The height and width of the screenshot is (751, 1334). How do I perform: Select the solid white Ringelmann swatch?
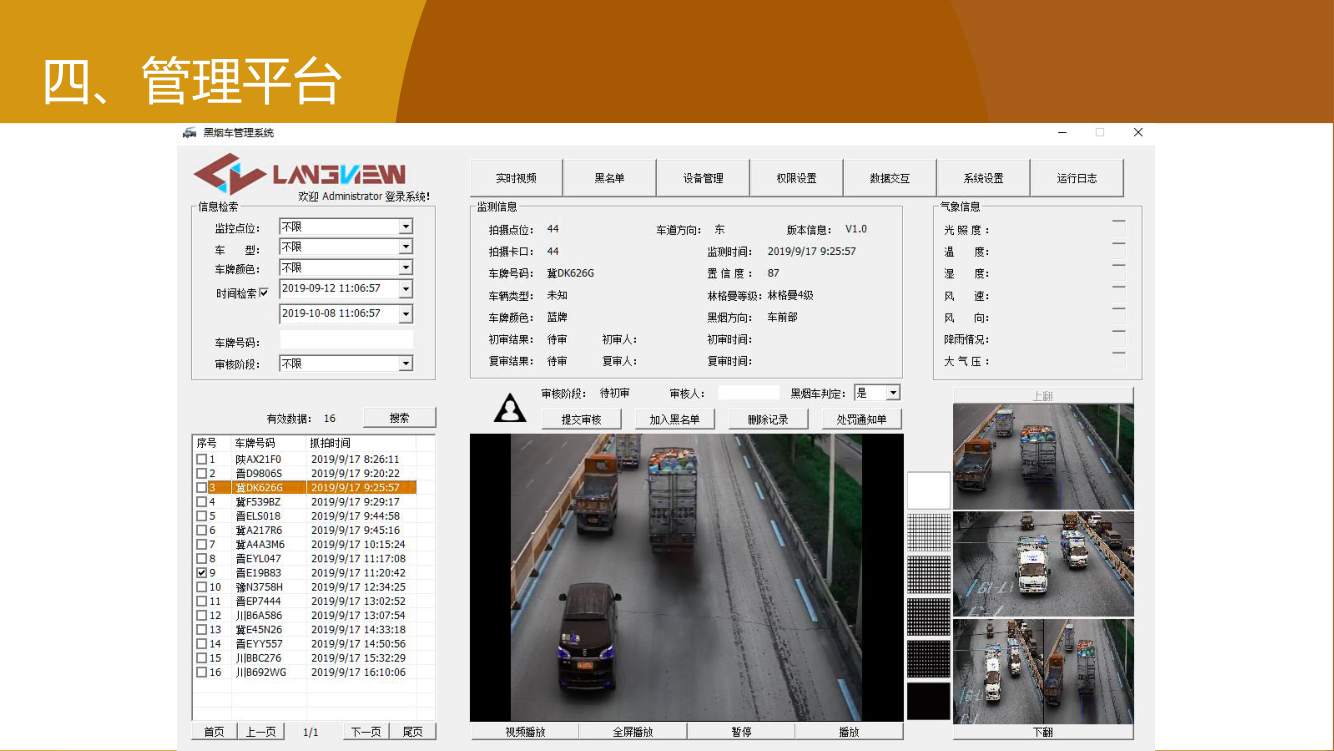pyautogui.click(x=928, y=491)
